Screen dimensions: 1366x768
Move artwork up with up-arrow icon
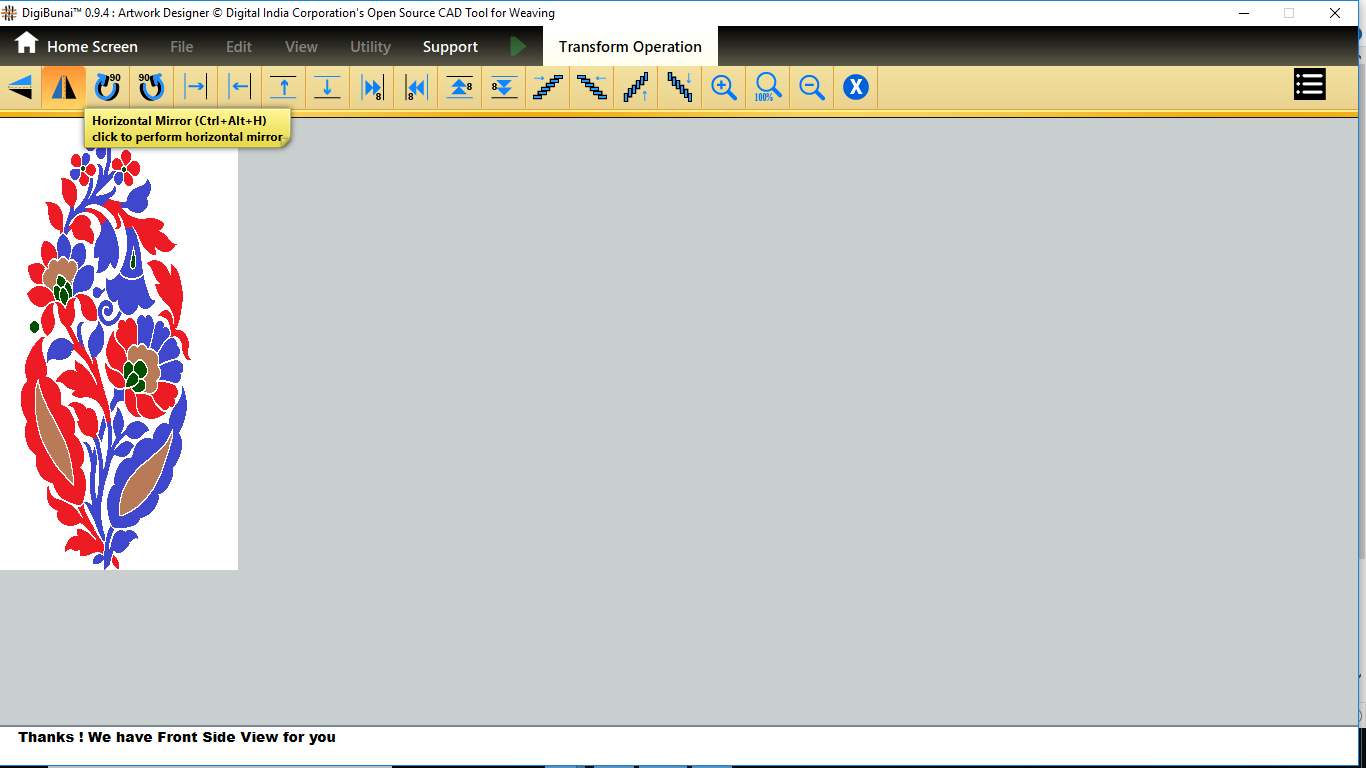coord(284,87)
